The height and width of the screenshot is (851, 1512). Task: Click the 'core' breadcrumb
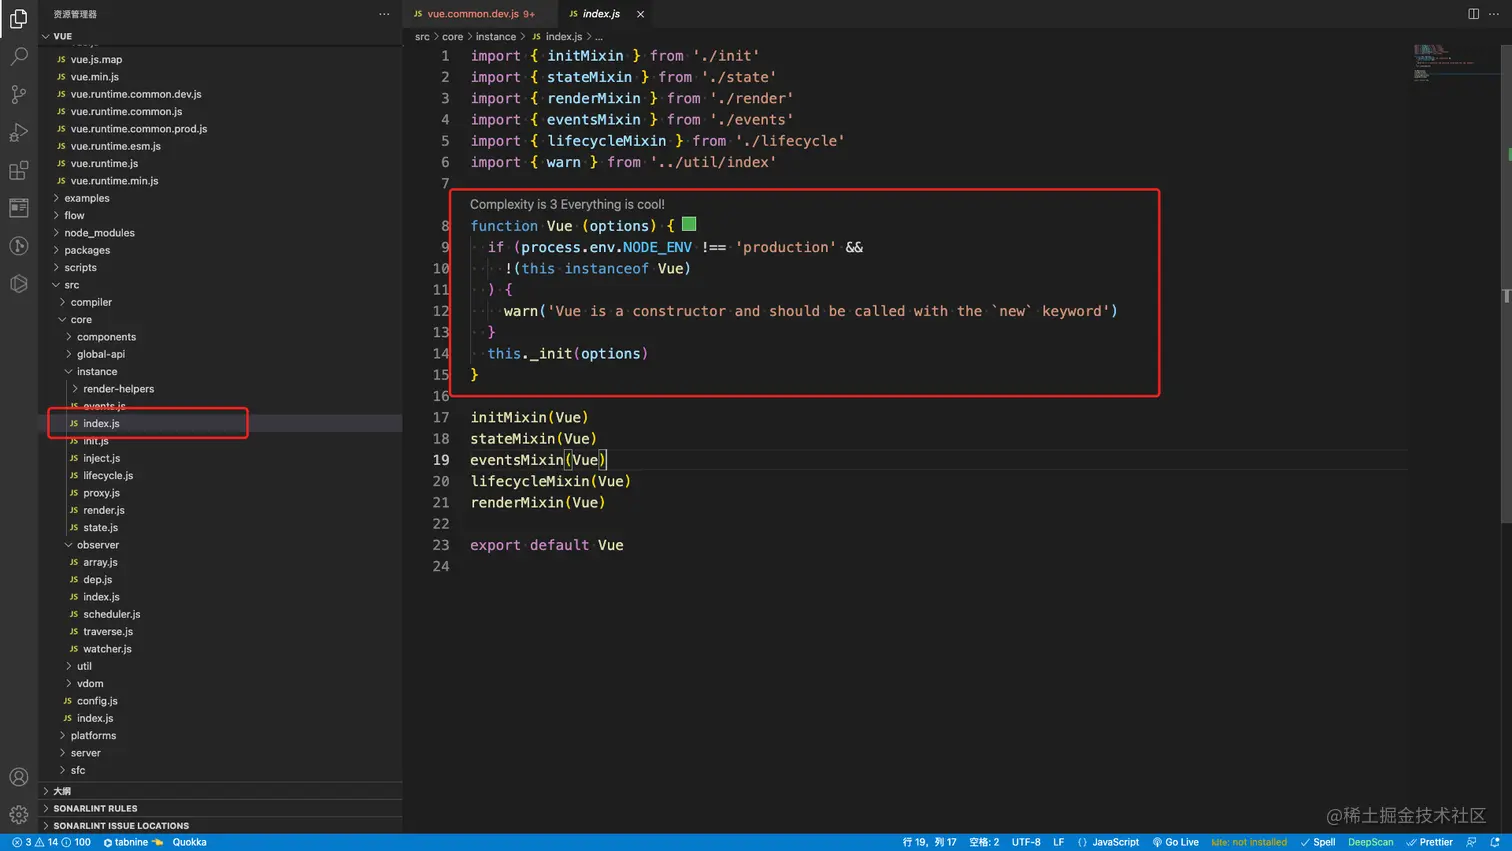[453, 37]
